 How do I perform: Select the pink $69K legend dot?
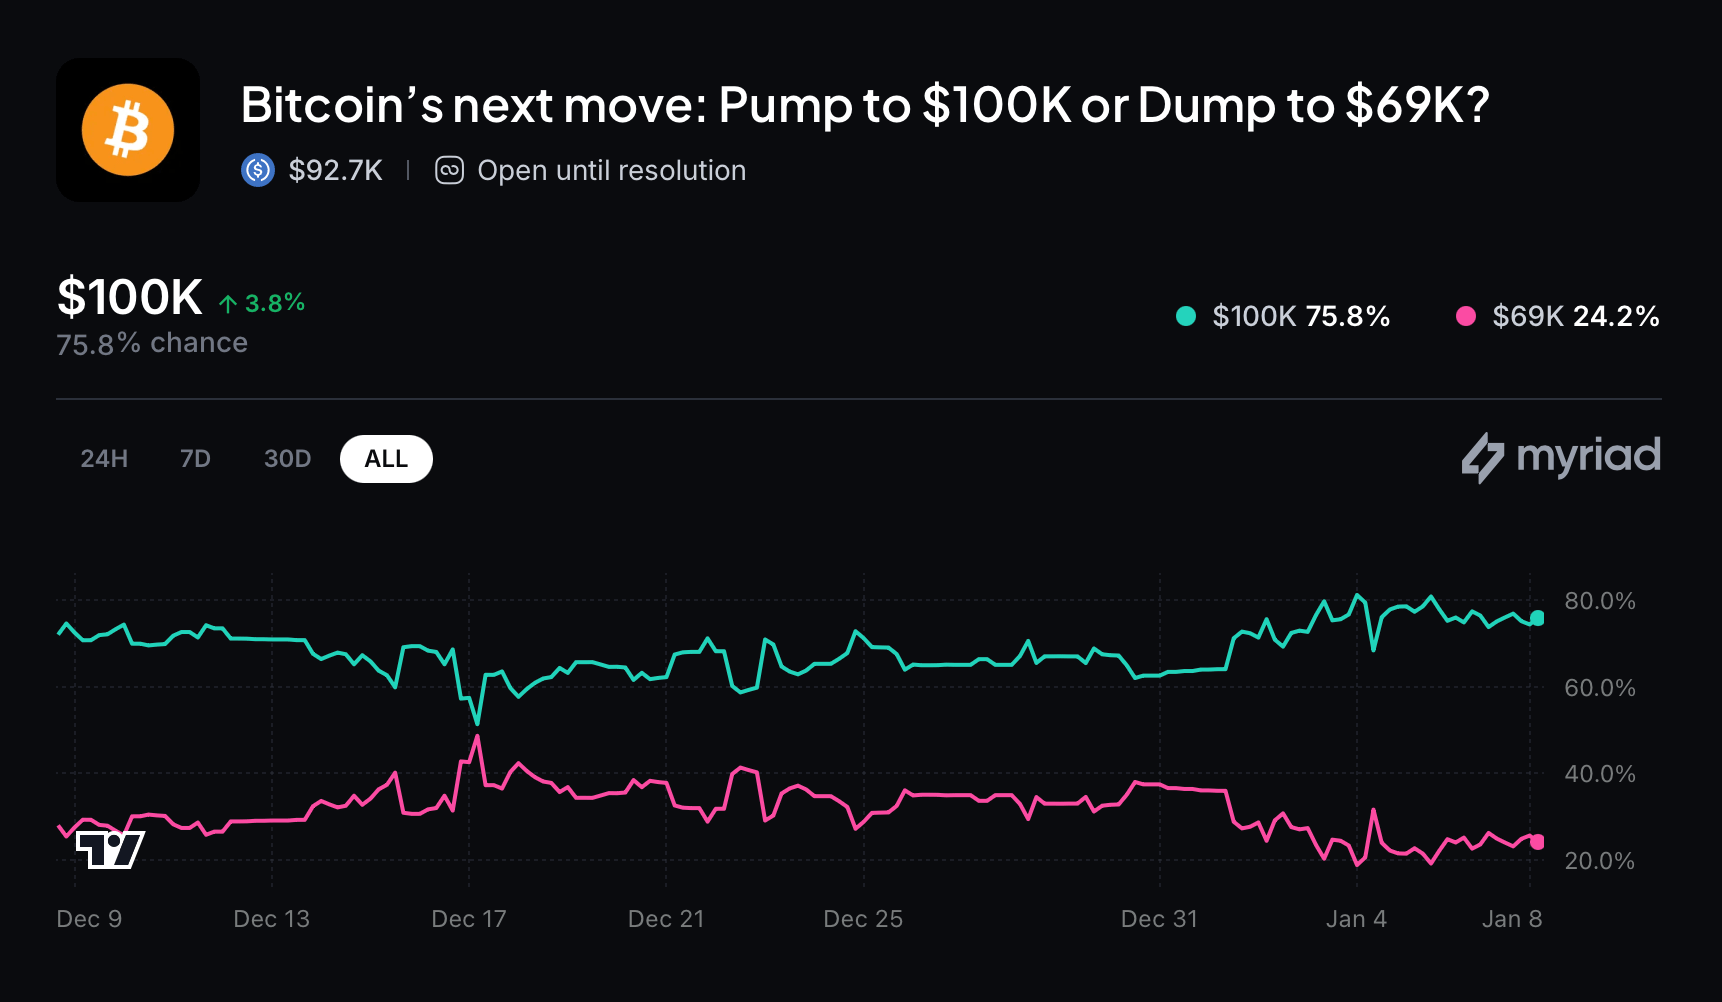click(x=1466, y=316)
